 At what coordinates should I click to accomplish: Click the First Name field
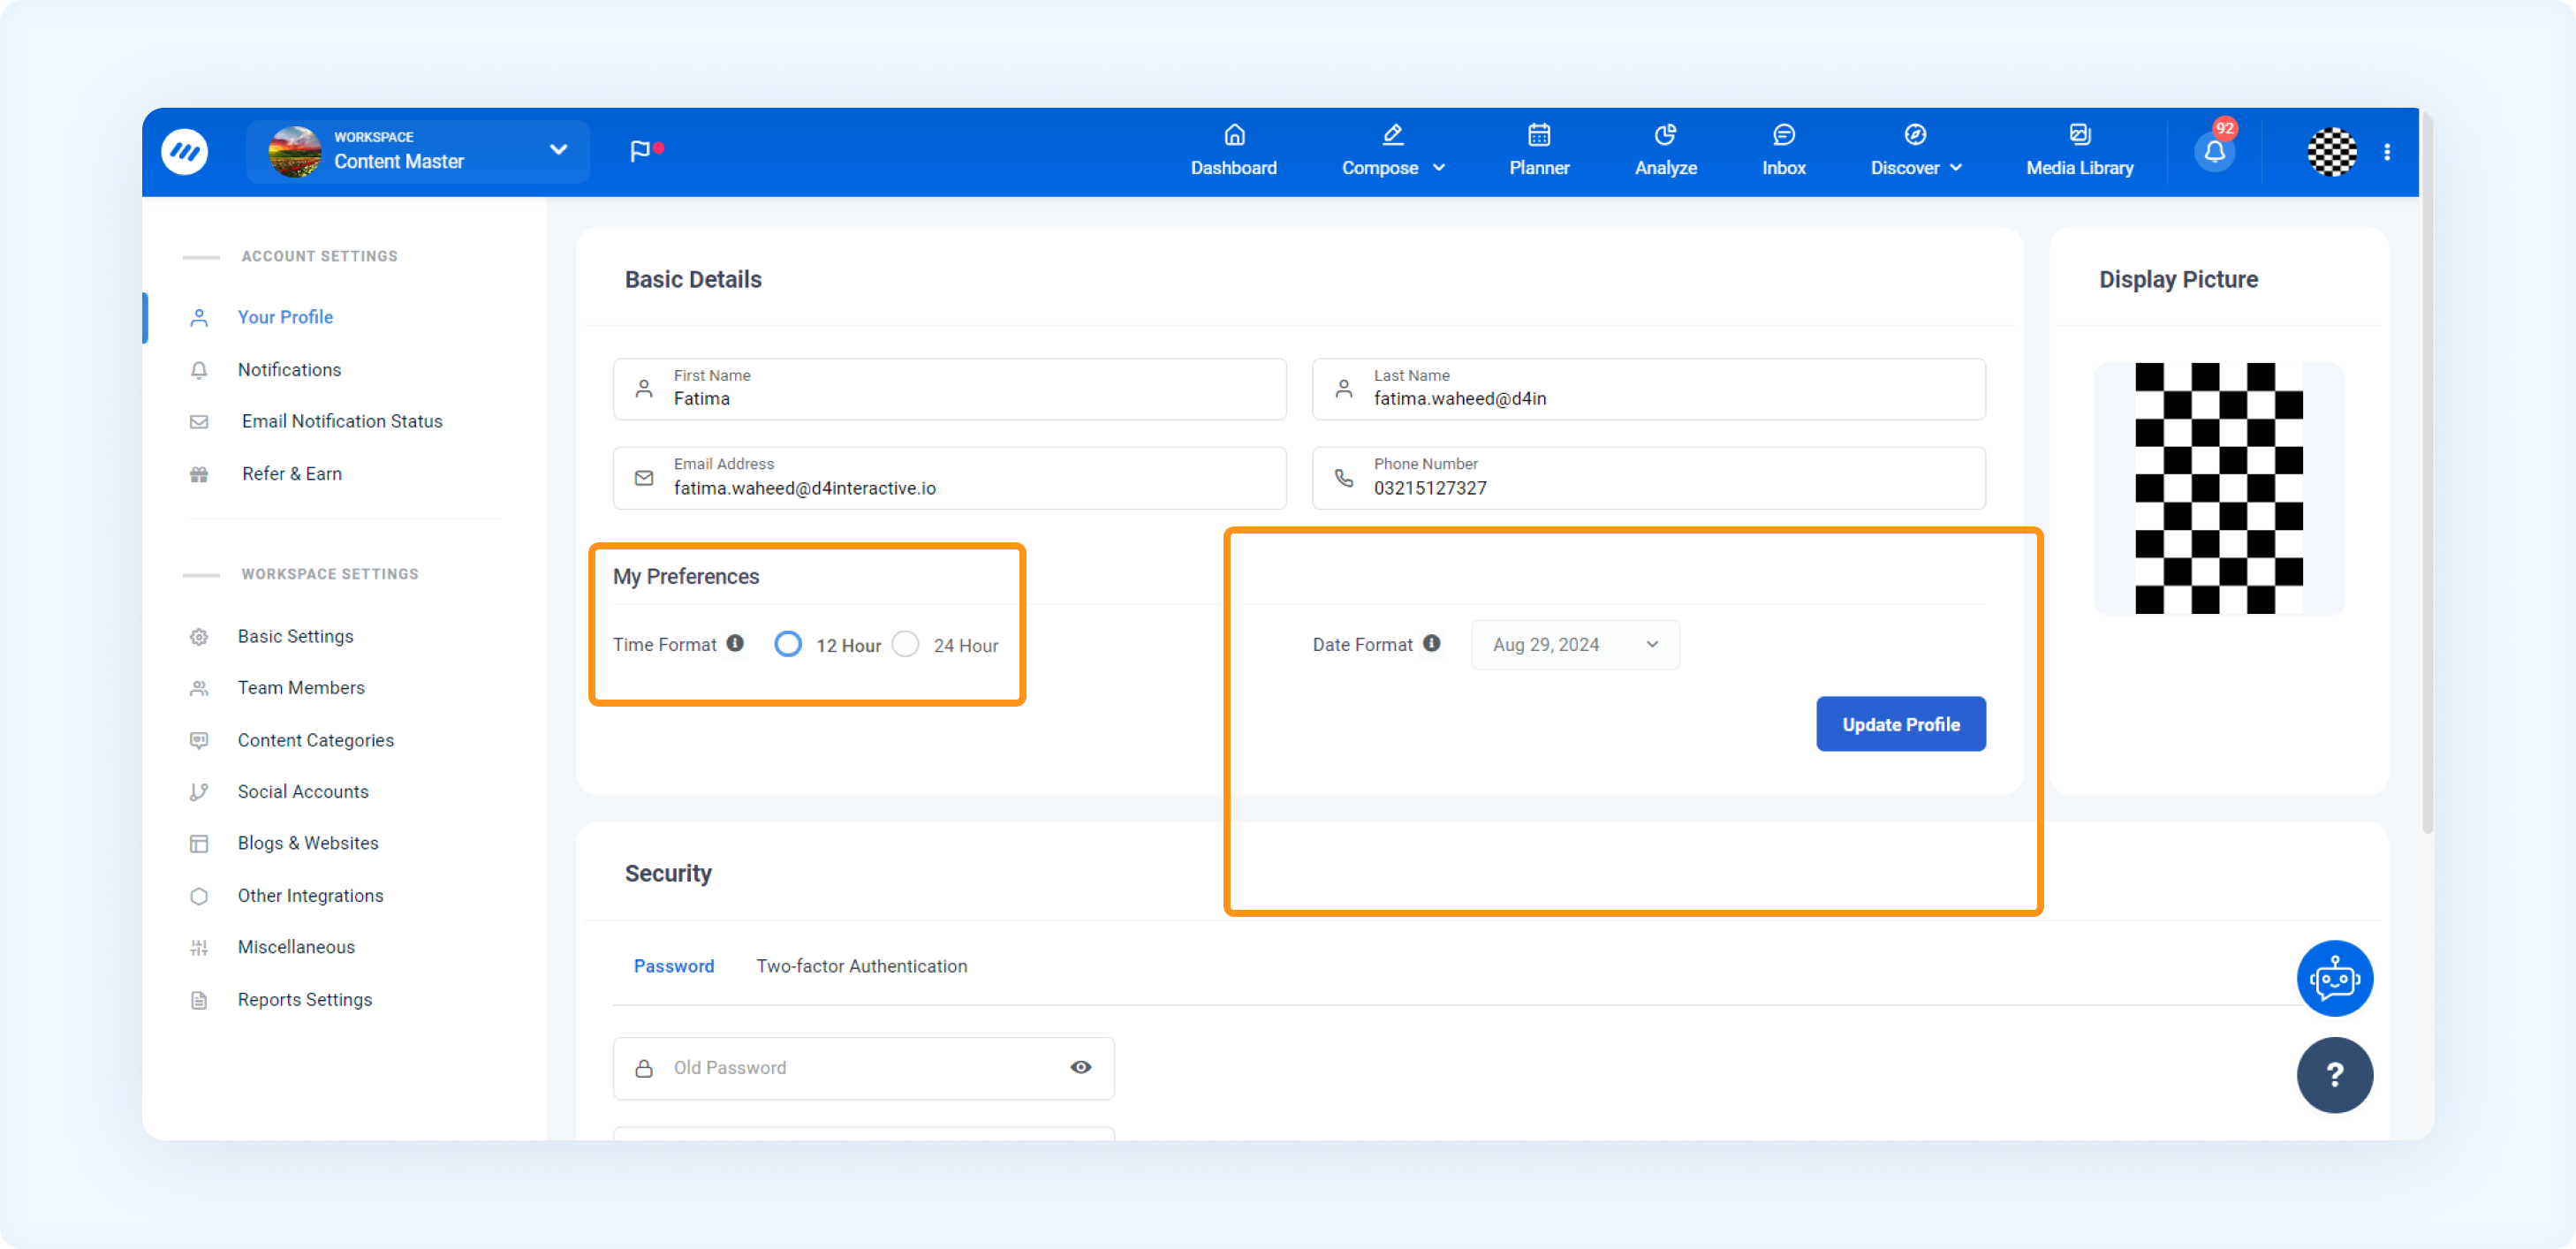pyautogui.click(x=949, y=389)
